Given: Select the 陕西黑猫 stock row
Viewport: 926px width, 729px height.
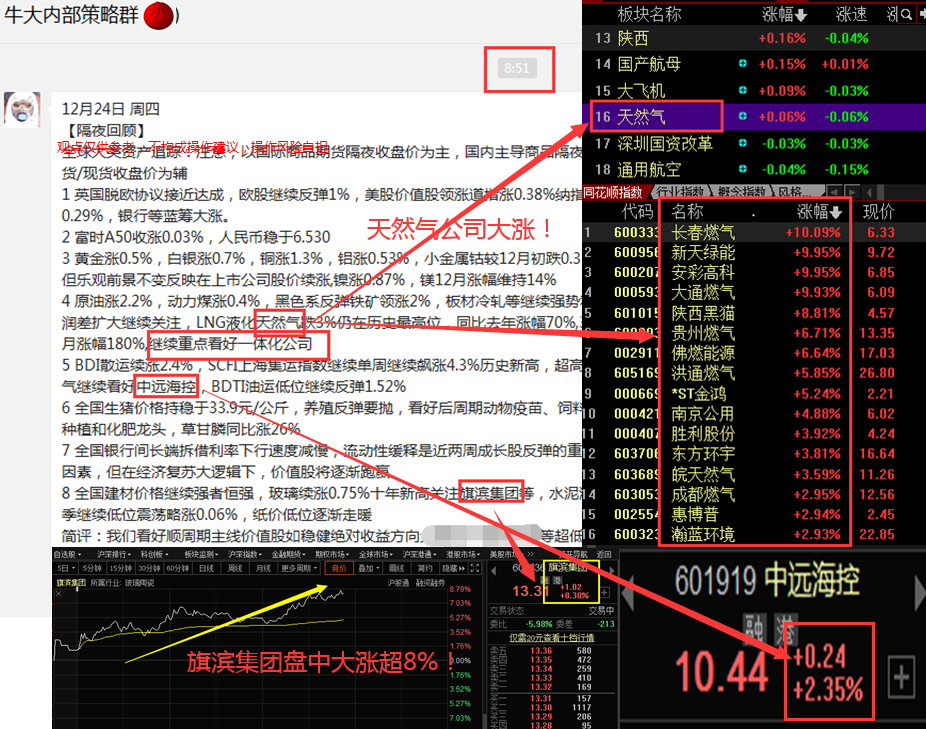Looking at the screenshot, I should click(754, 313).
